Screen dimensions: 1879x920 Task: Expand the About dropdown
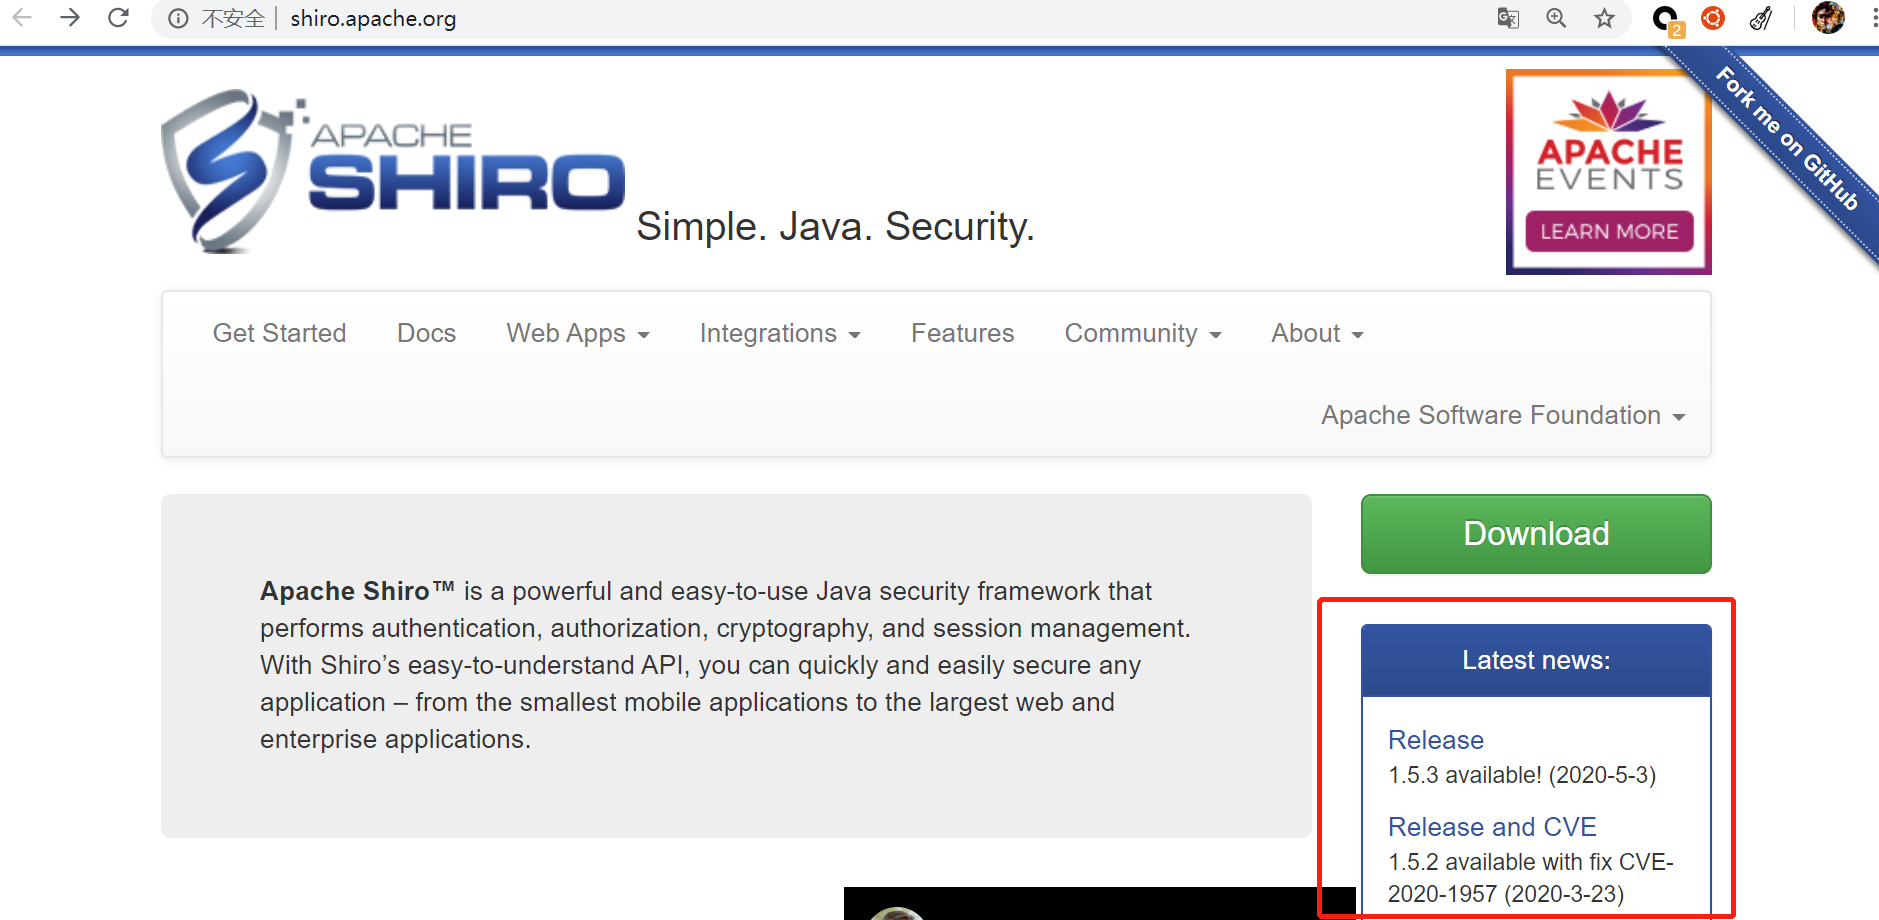(x=1317, y=333)
